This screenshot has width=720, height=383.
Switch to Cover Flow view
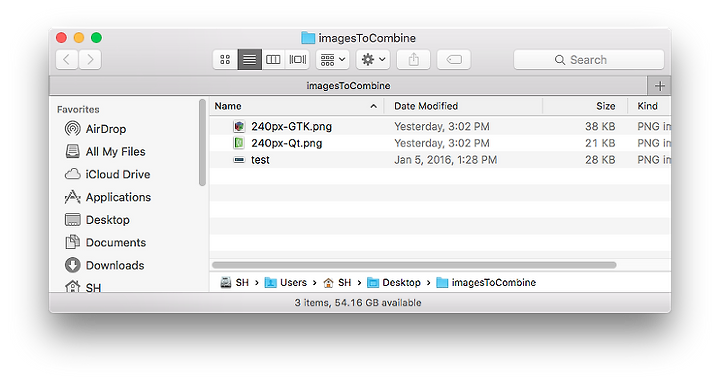[x=297, y=60]
